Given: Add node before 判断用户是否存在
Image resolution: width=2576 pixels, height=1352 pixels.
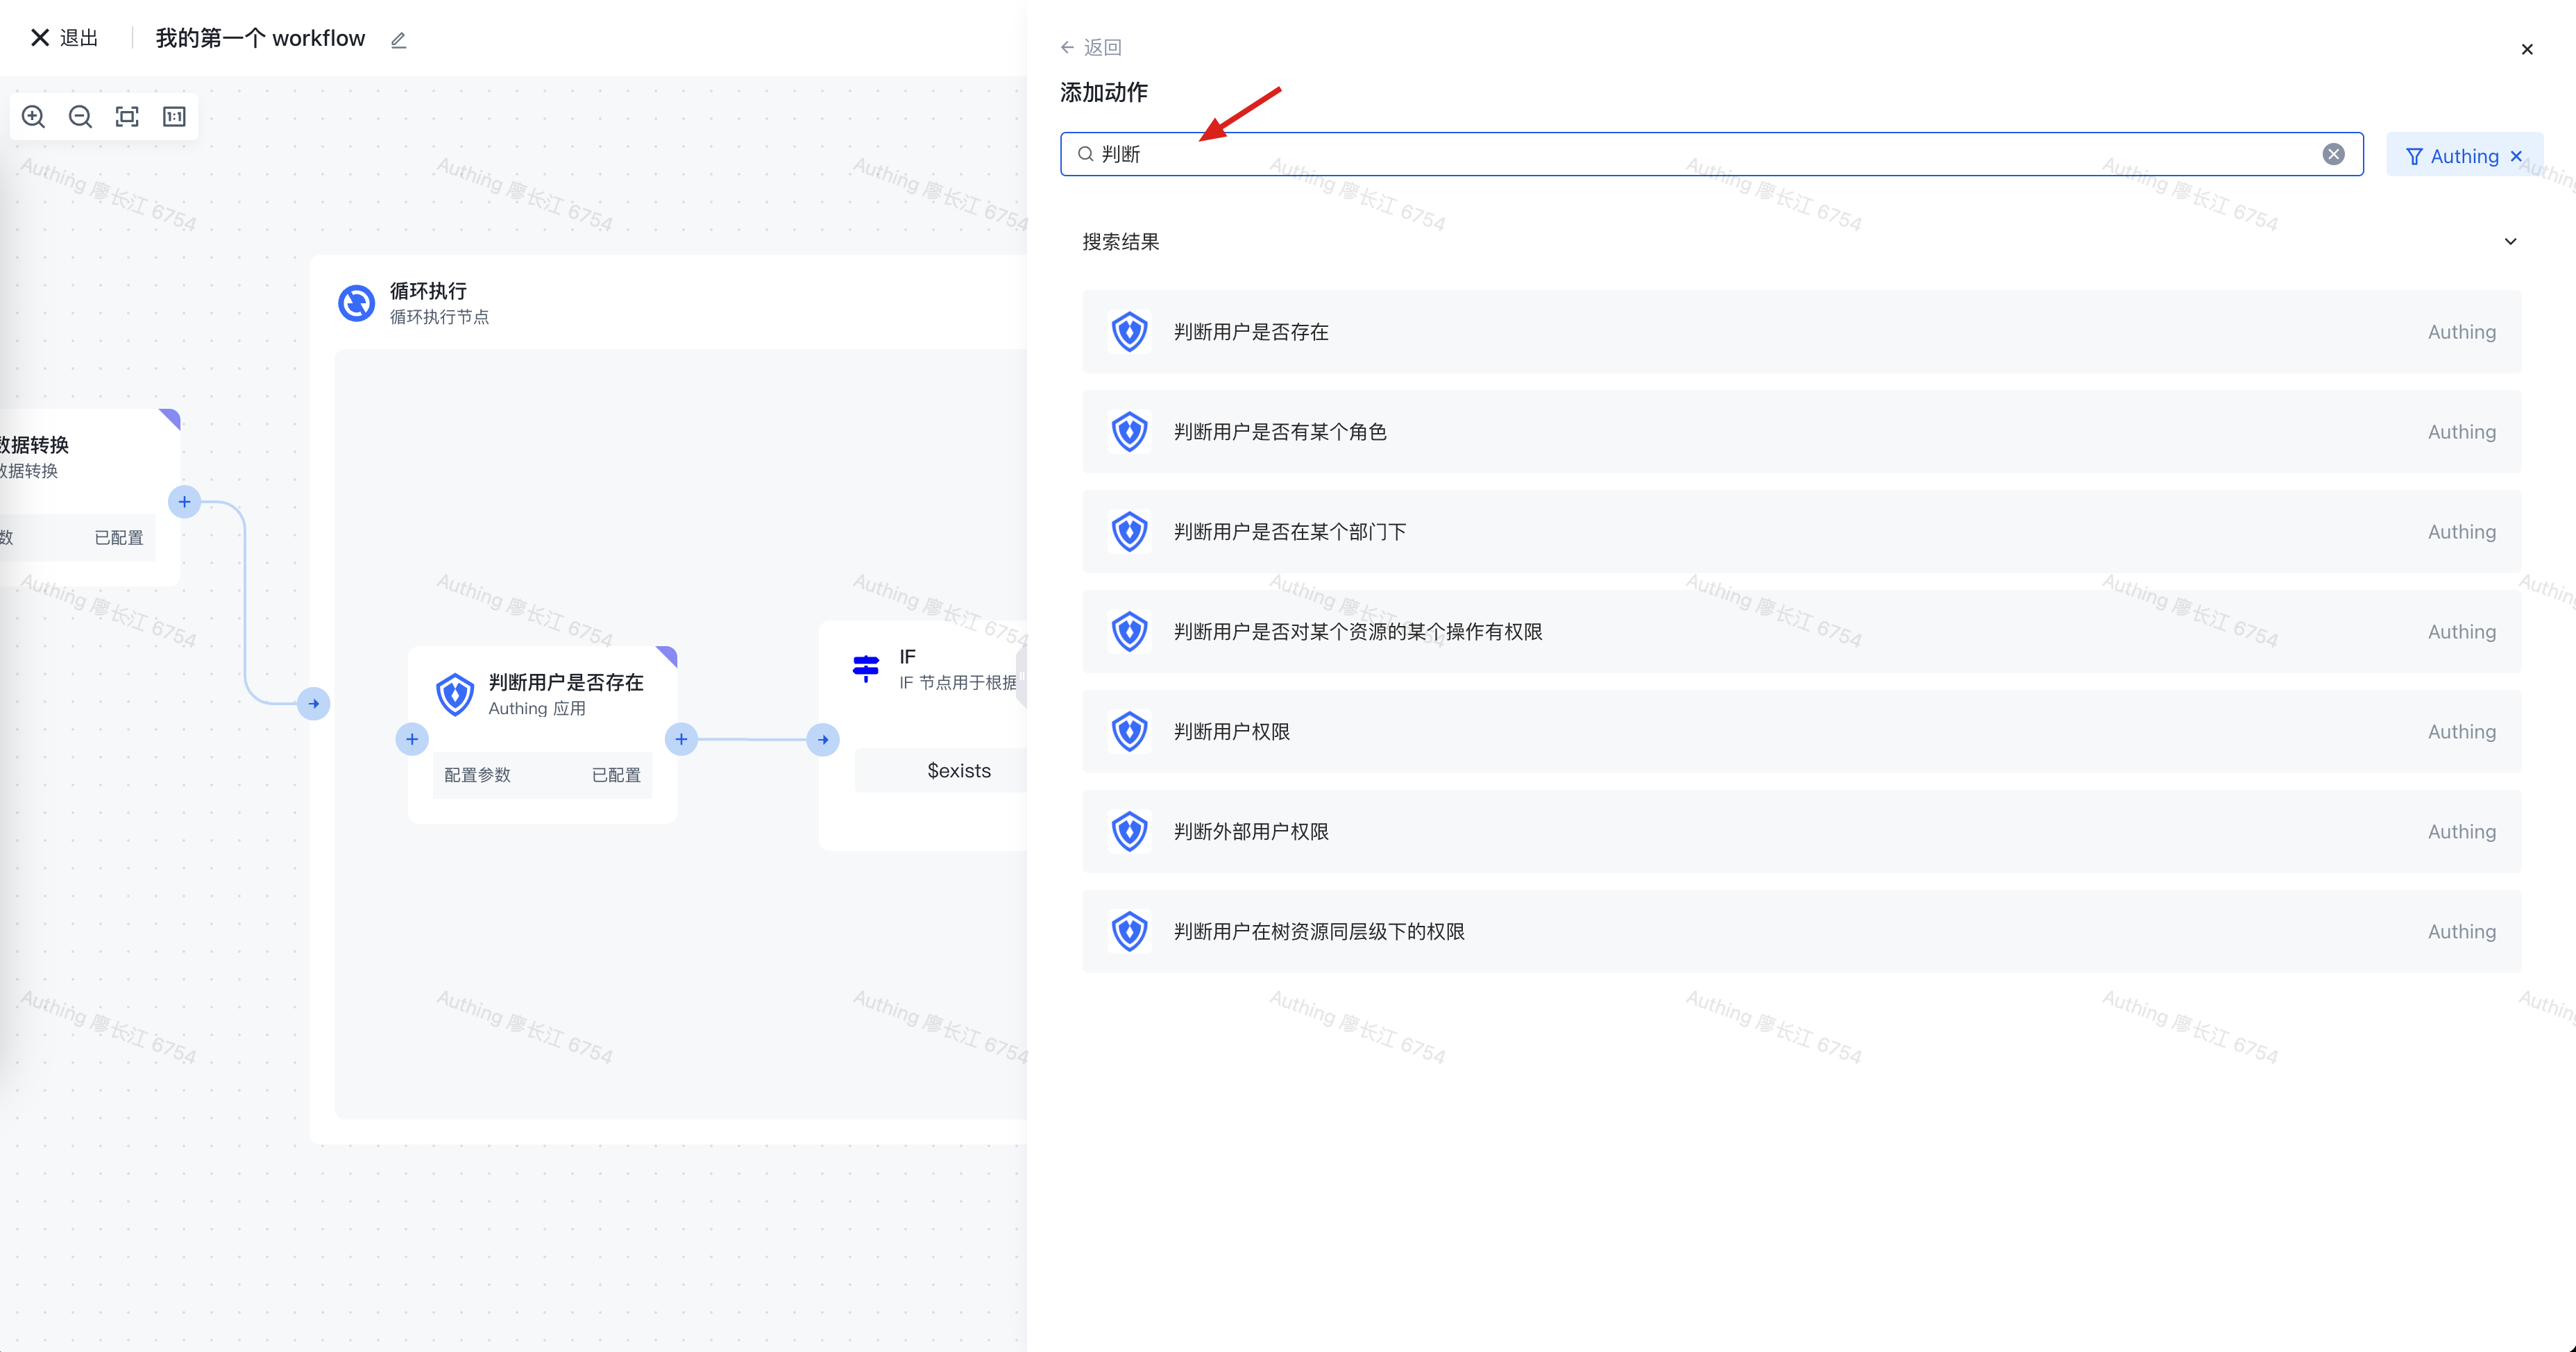Looking at the screenshot, I should tap(412, 739).
